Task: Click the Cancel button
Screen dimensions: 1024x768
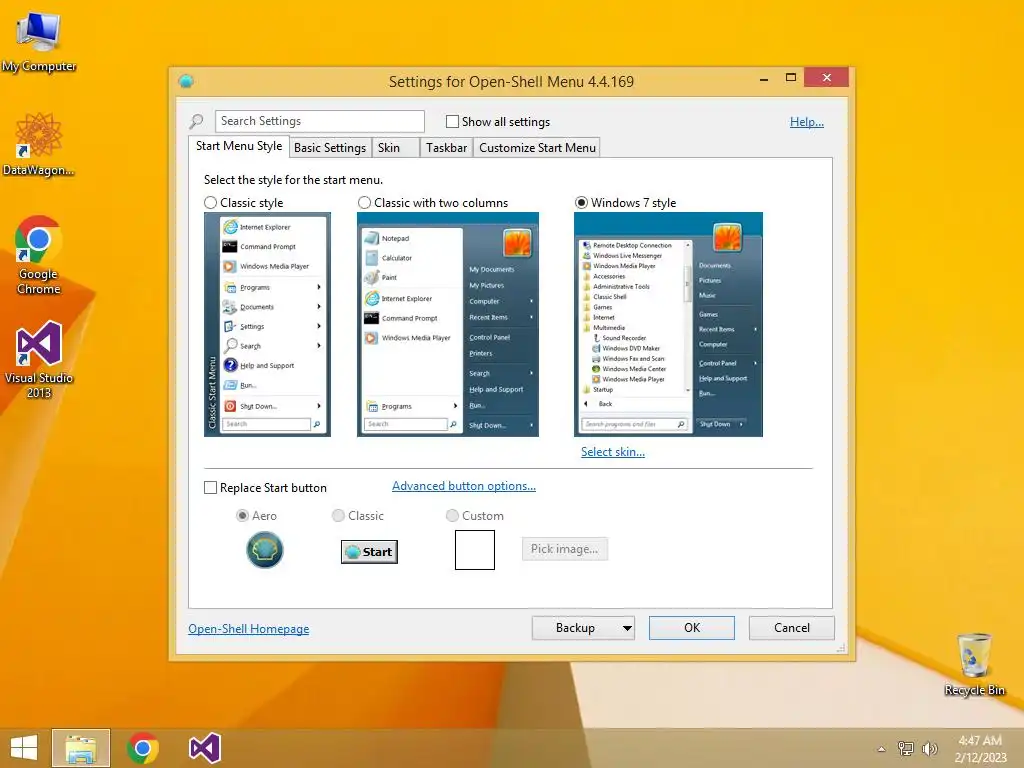Action: 792,628
